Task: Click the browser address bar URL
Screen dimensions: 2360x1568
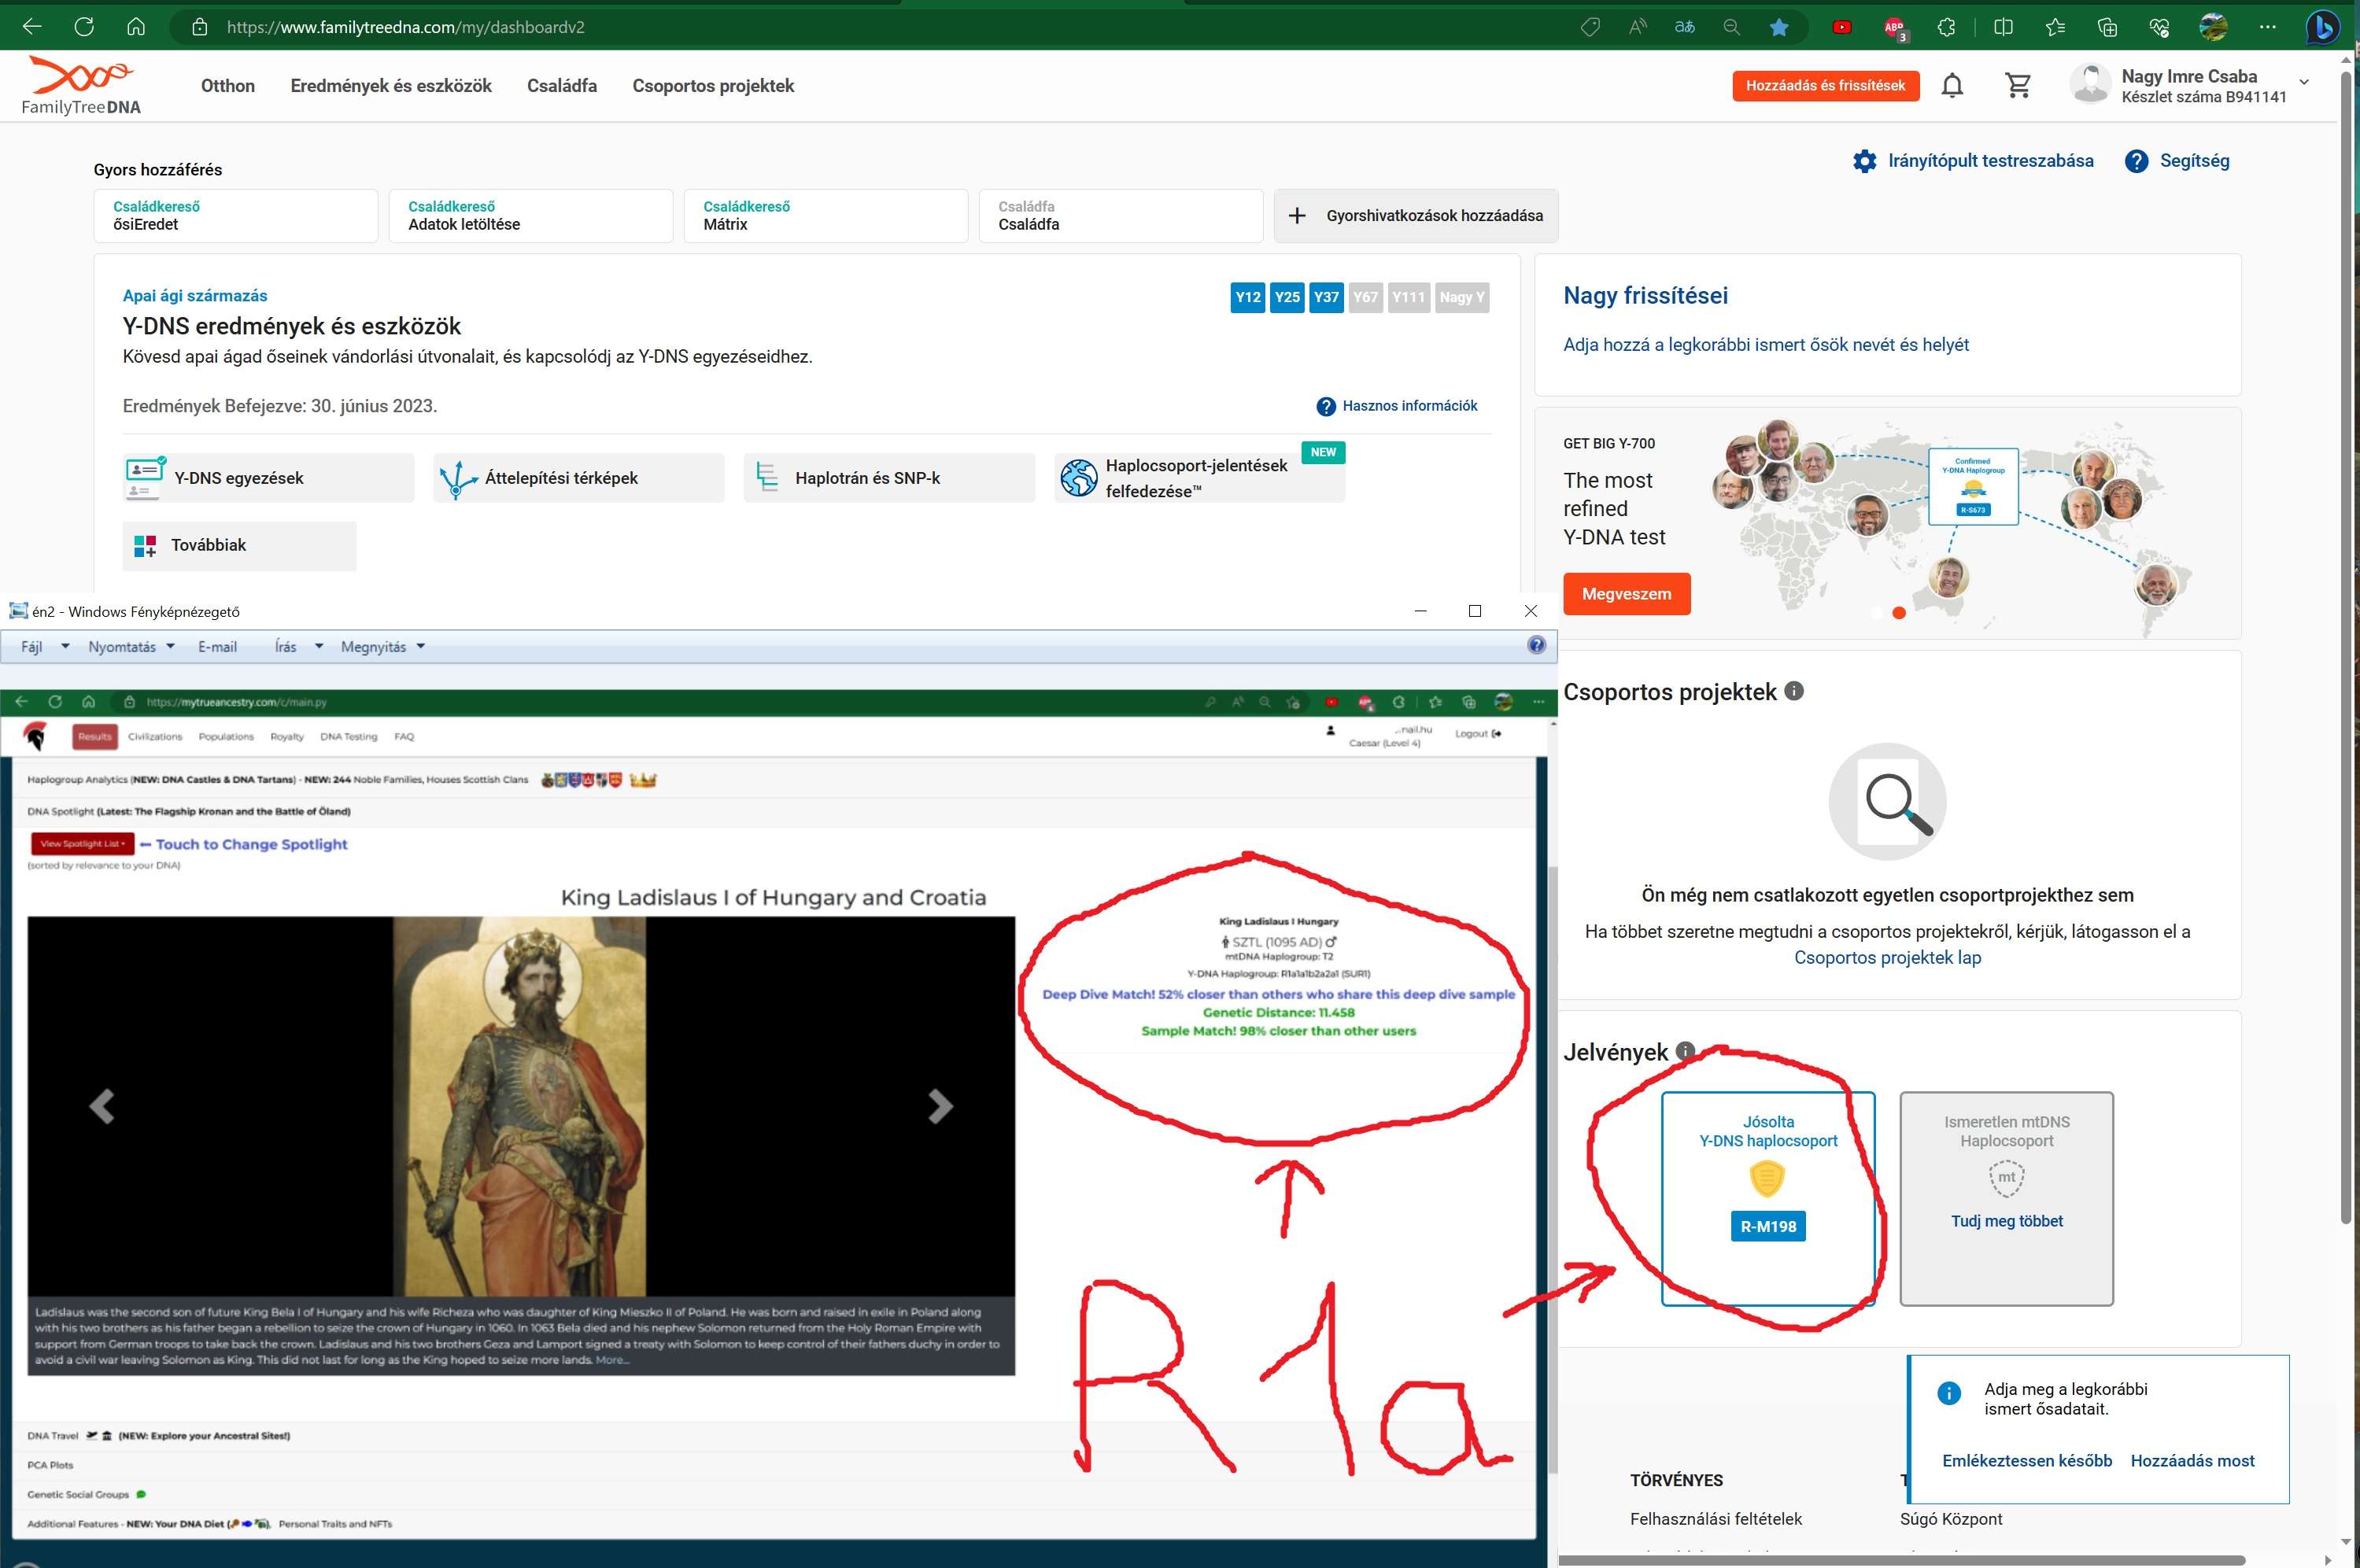Action: 406,27
